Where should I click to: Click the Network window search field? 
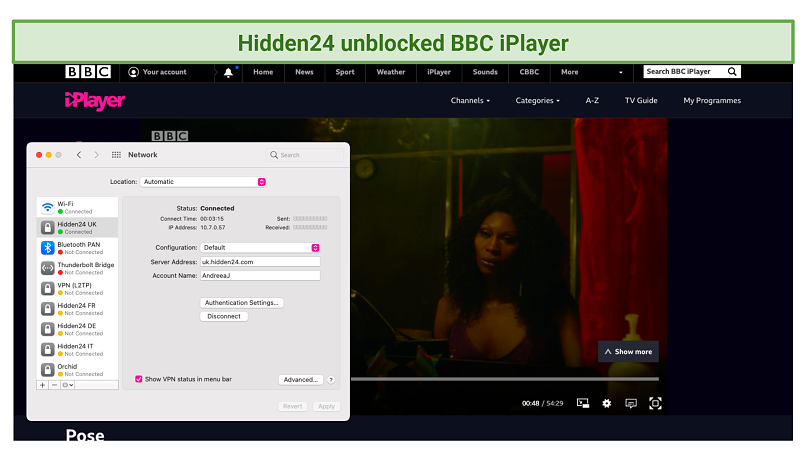pyautogui.click(x=305, y=155)
